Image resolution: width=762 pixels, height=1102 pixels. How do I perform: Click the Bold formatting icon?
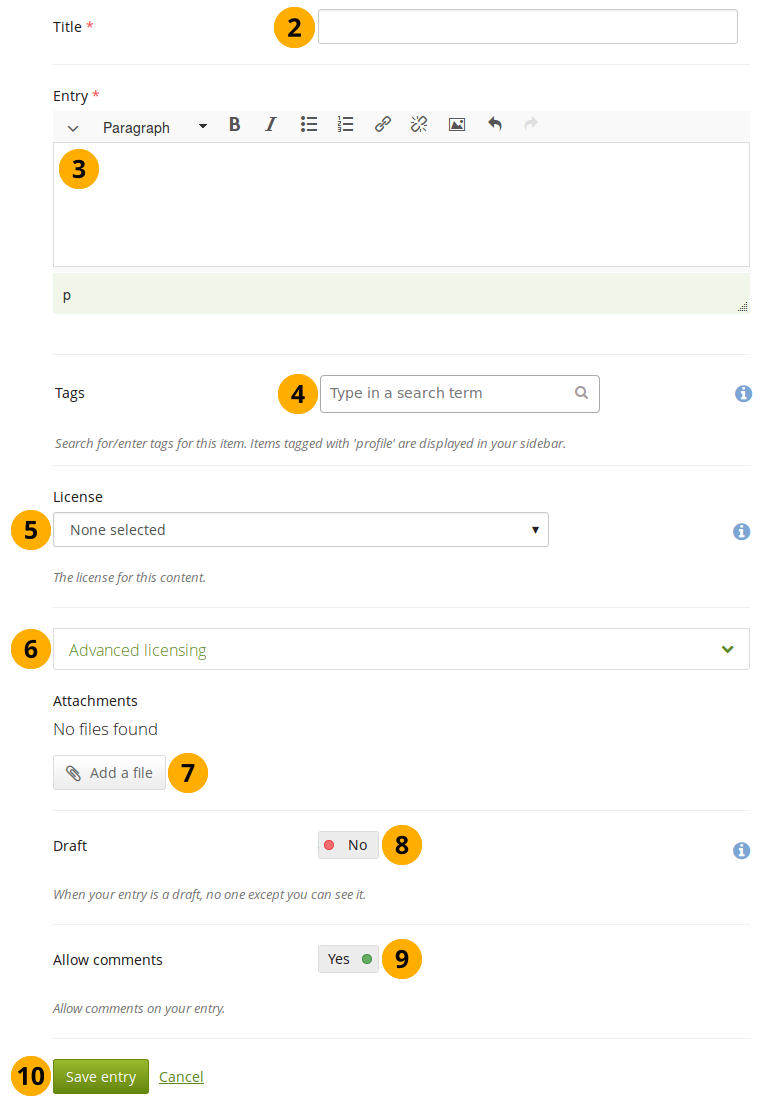[234, 125]
